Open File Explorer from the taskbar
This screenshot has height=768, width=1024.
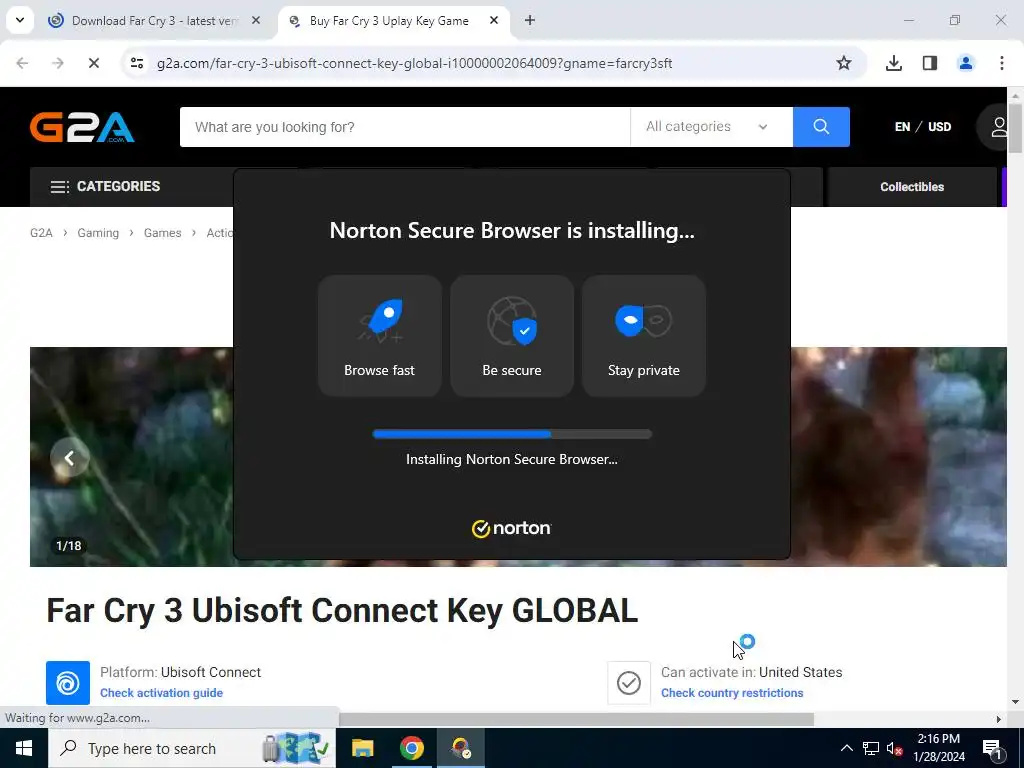(362, 748)
